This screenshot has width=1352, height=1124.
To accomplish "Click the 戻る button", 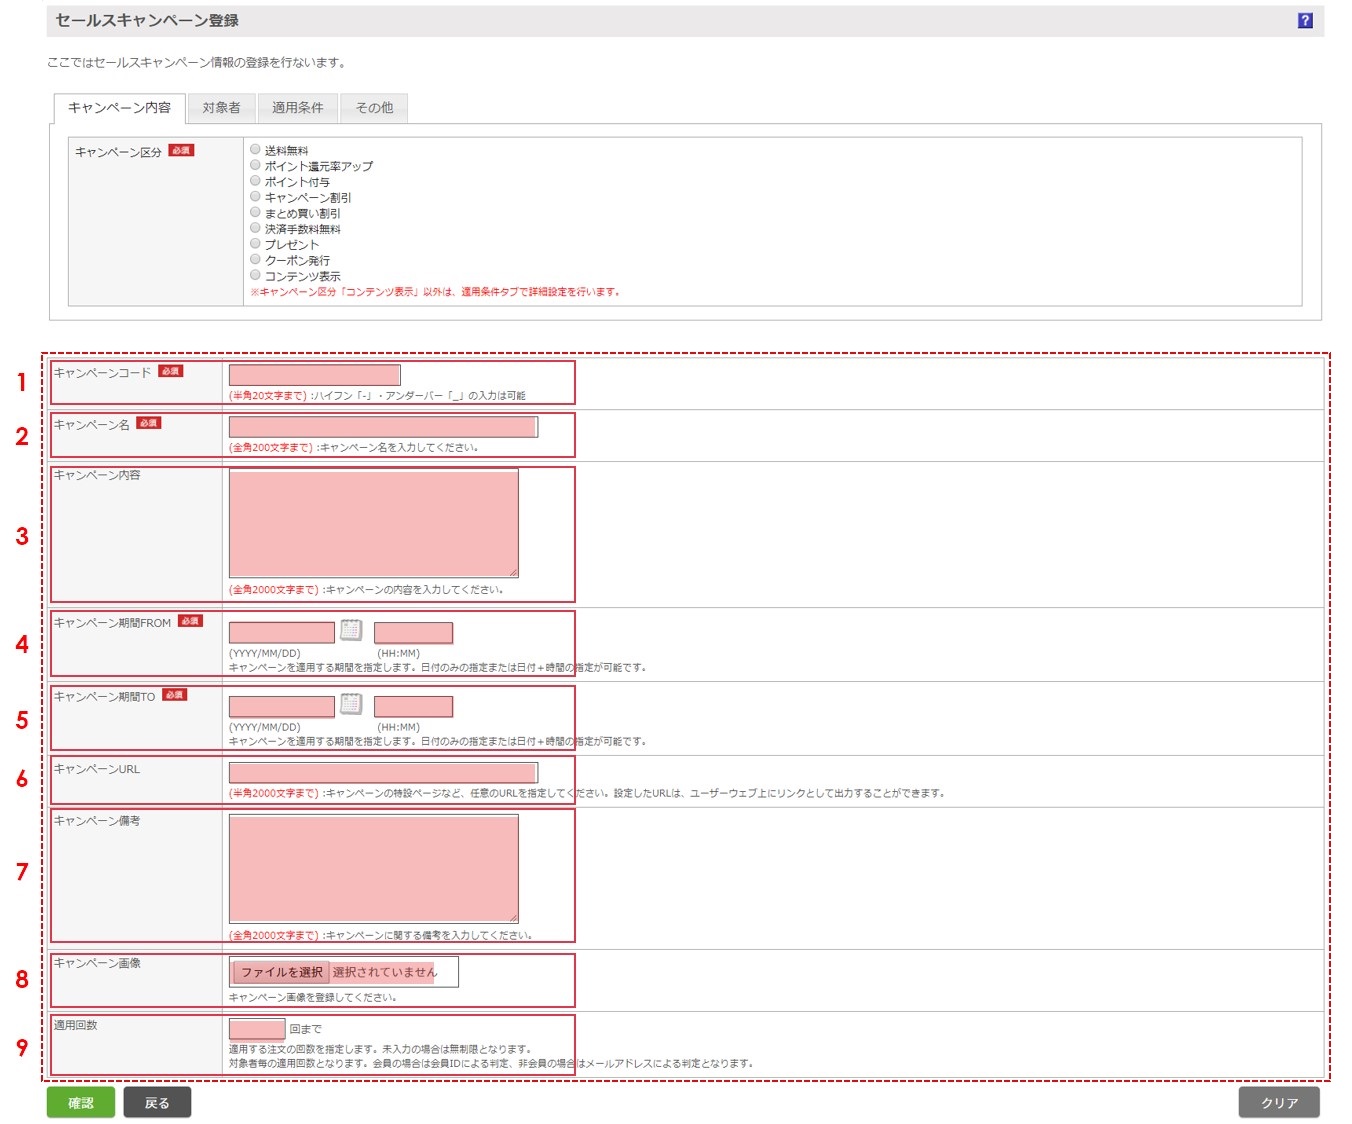I will 157,1102.
